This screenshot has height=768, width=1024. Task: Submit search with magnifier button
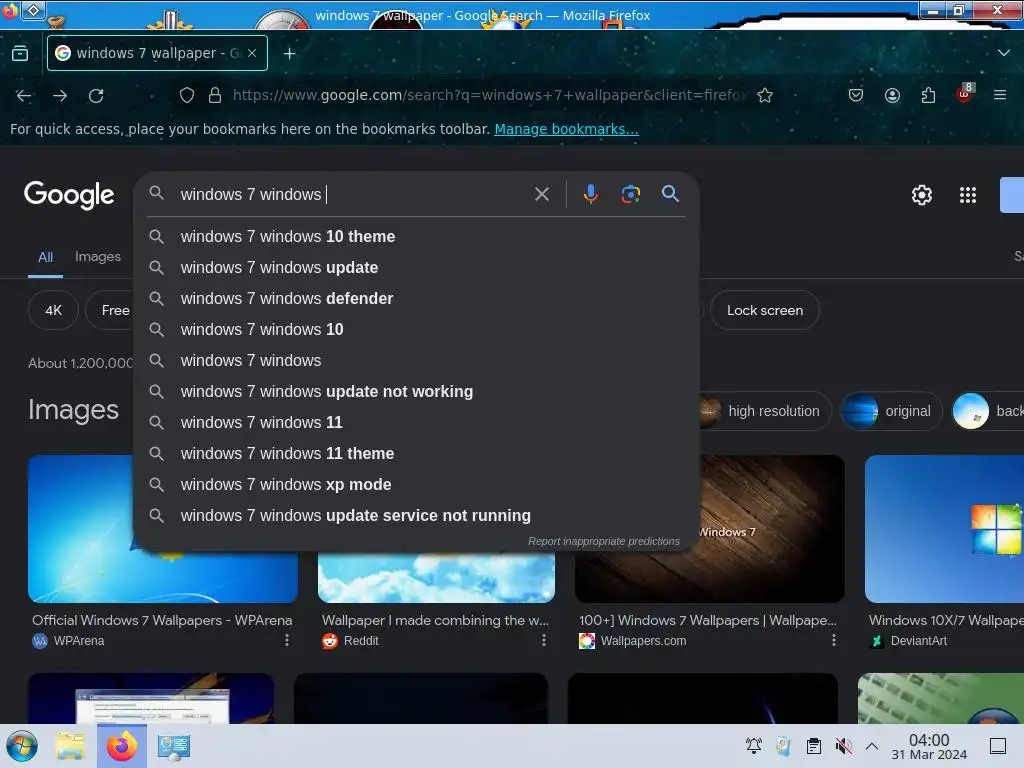[x=670, y=193]
